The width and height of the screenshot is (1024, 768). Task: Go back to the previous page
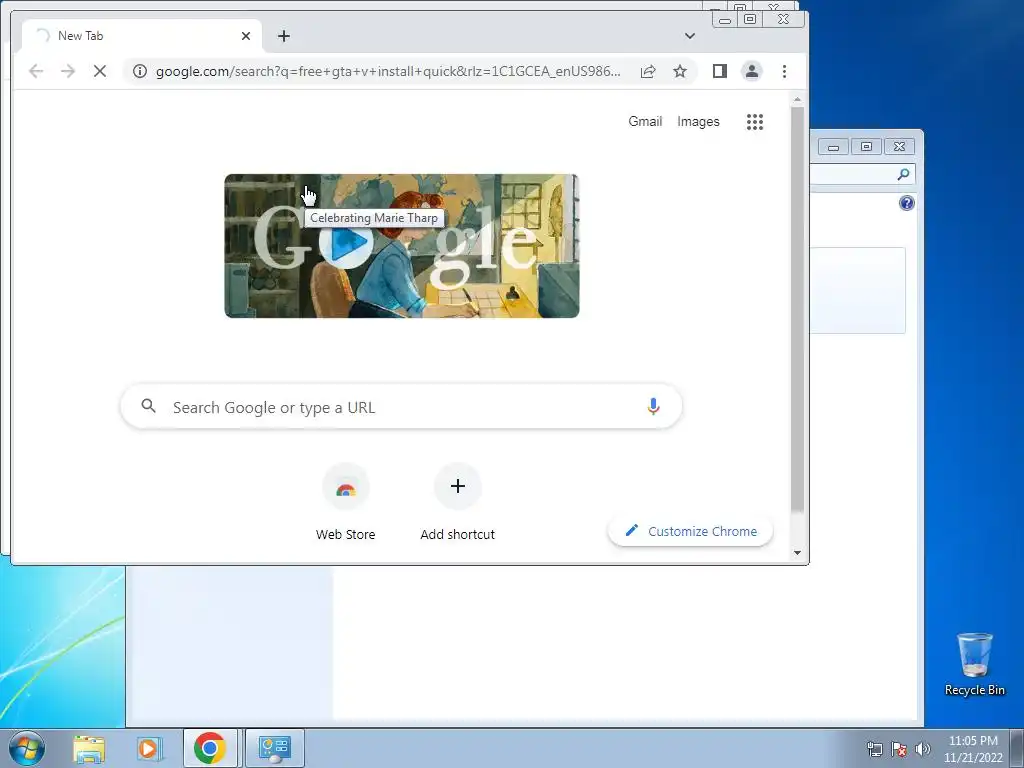(x=36, y=71)
